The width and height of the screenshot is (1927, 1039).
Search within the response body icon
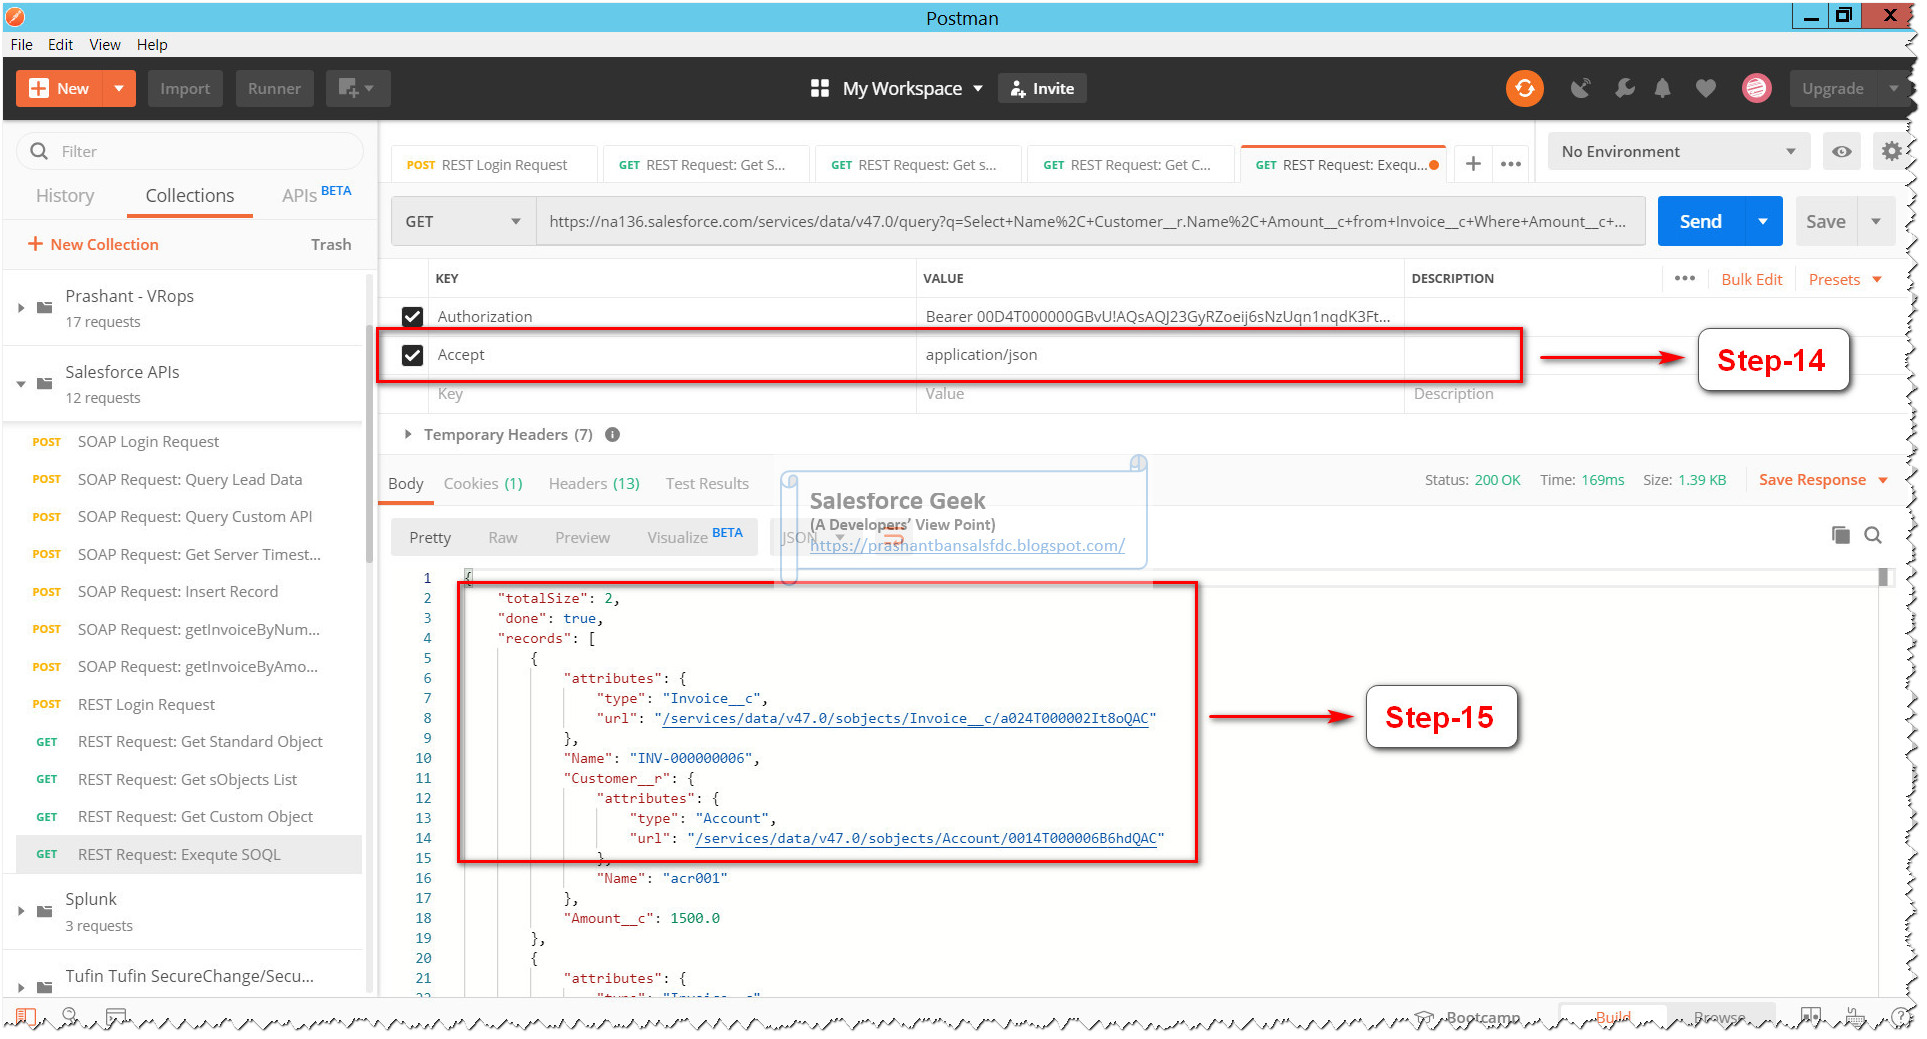tap(1873, 535)
